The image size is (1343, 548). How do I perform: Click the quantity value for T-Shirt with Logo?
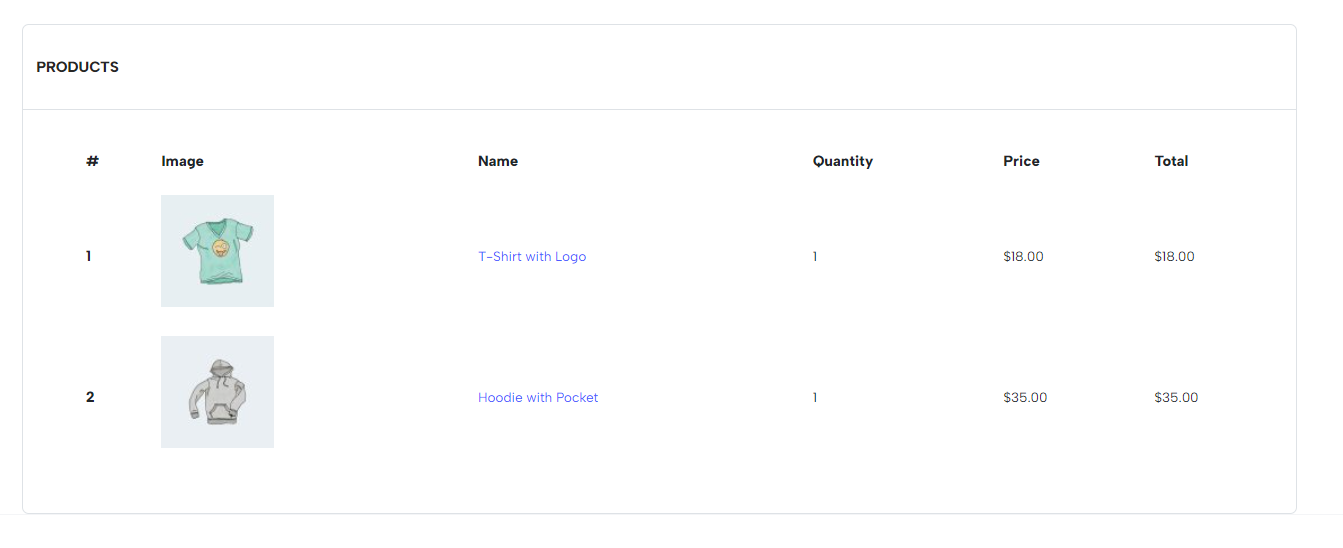(815, 257)
